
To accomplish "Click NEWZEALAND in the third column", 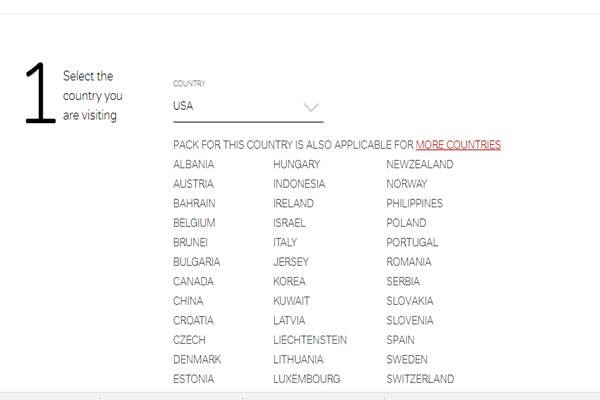I will [x=420, y=164].
